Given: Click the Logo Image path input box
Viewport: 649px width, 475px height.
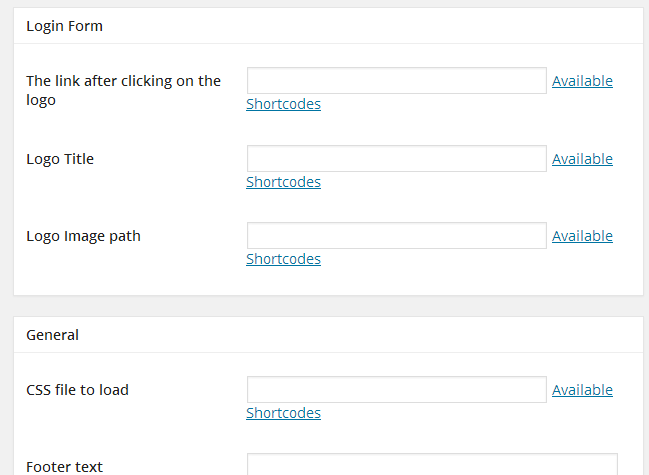Looking at the screenshot, I should click(x=396, y=236).
